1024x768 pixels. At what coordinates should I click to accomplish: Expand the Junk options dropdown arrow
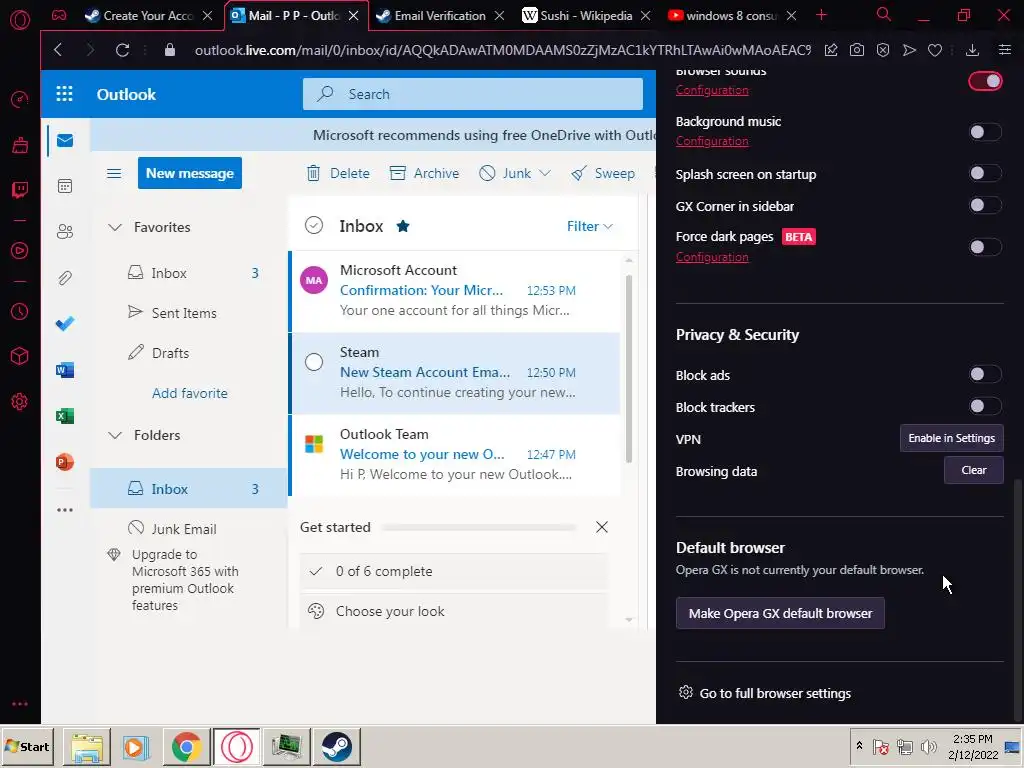(545, 173)
